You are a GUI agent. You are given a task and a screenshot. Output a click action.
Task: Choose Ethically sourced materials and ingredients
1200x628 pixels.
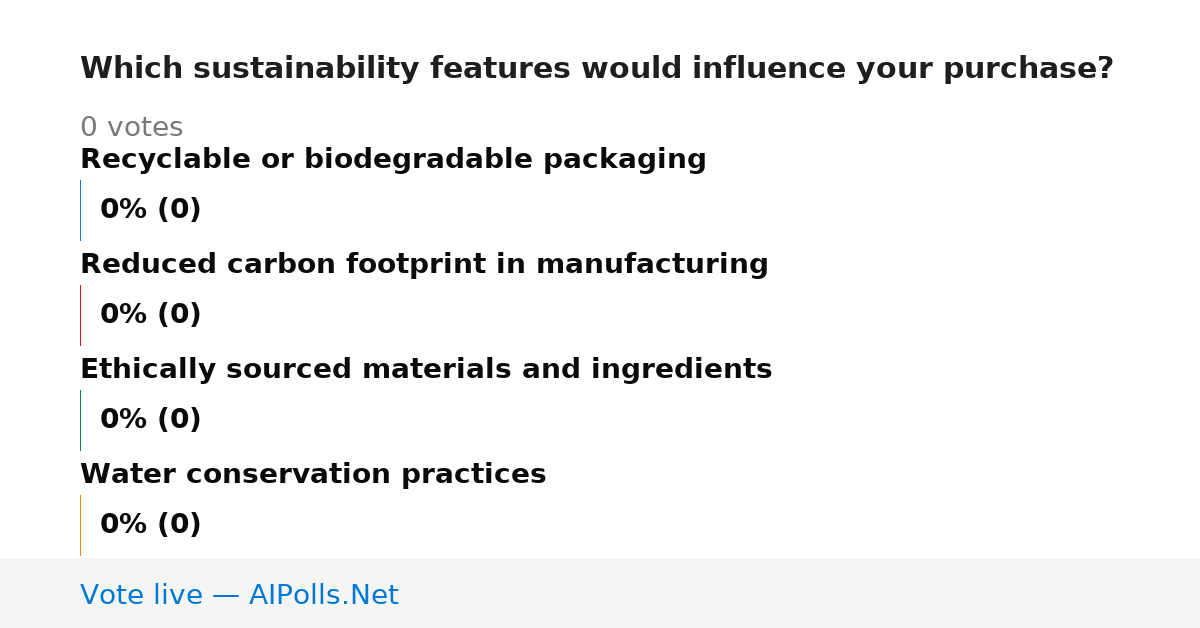426,370
